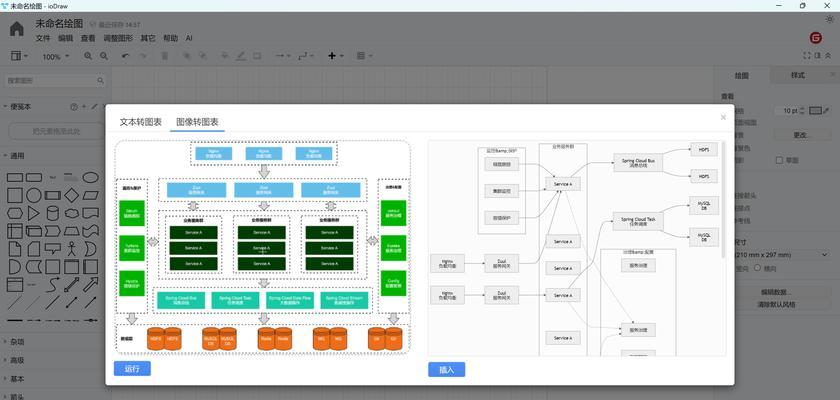Click the 插入 insert button
Image resolution: width=840 pixels, height=400 pixels.
point(446,369)
